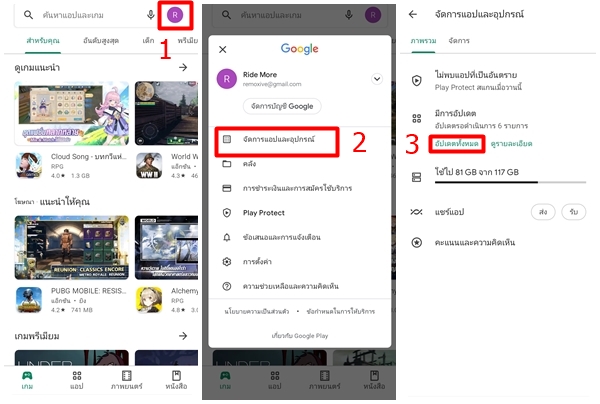The width and height of the screenshot is (600, 404).
Task: Select แอป in left screen bottom navigation
Action: (77, 380)
